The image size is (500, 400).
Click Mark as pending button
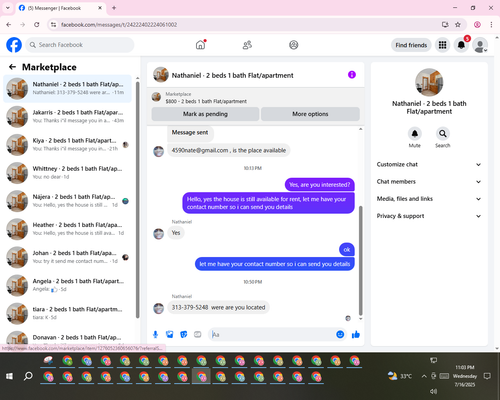click(205, 114)
